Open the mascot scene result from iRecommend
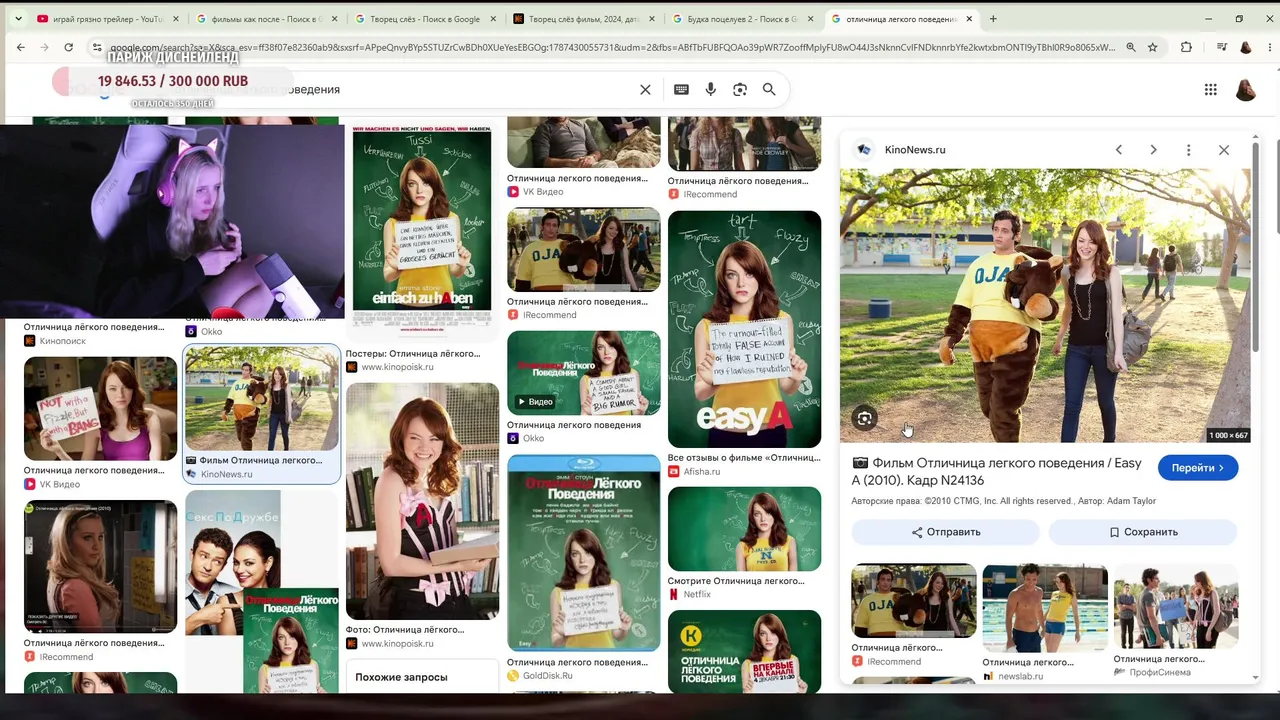 [583, 250]
